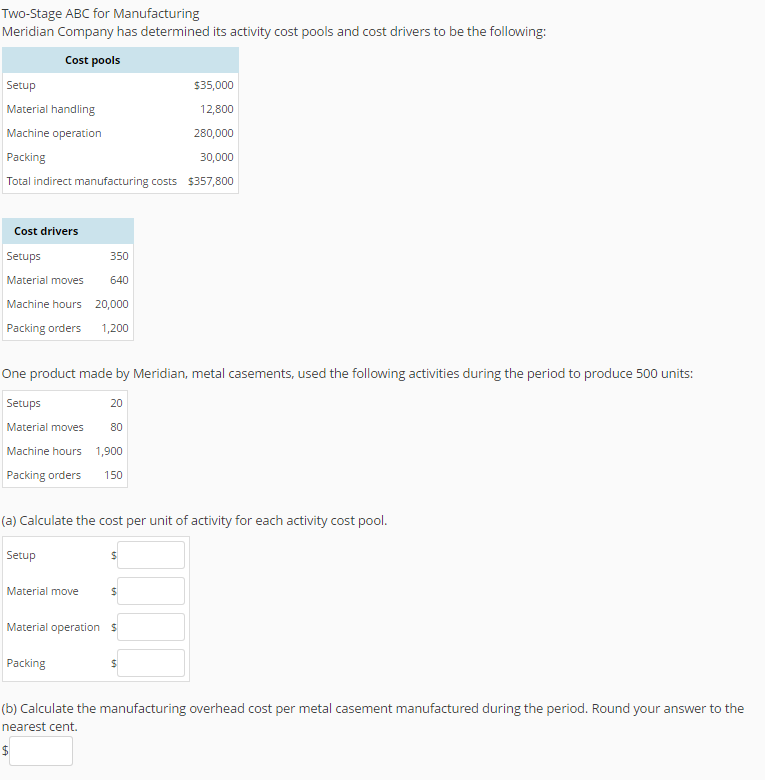This screenshot has height=780, width=765.
Task: Select the 12,800 Material handling amount
Action: 216,109
